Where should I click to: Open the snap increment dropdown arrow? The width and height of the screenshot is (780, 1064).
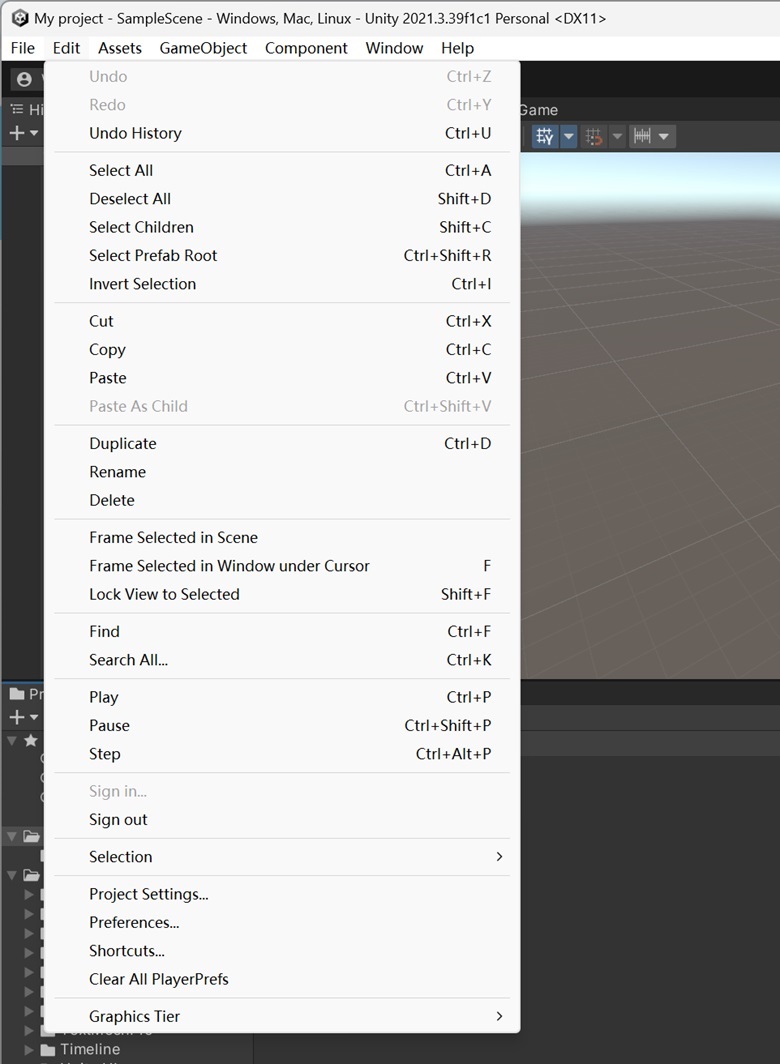tap(664, 136)
